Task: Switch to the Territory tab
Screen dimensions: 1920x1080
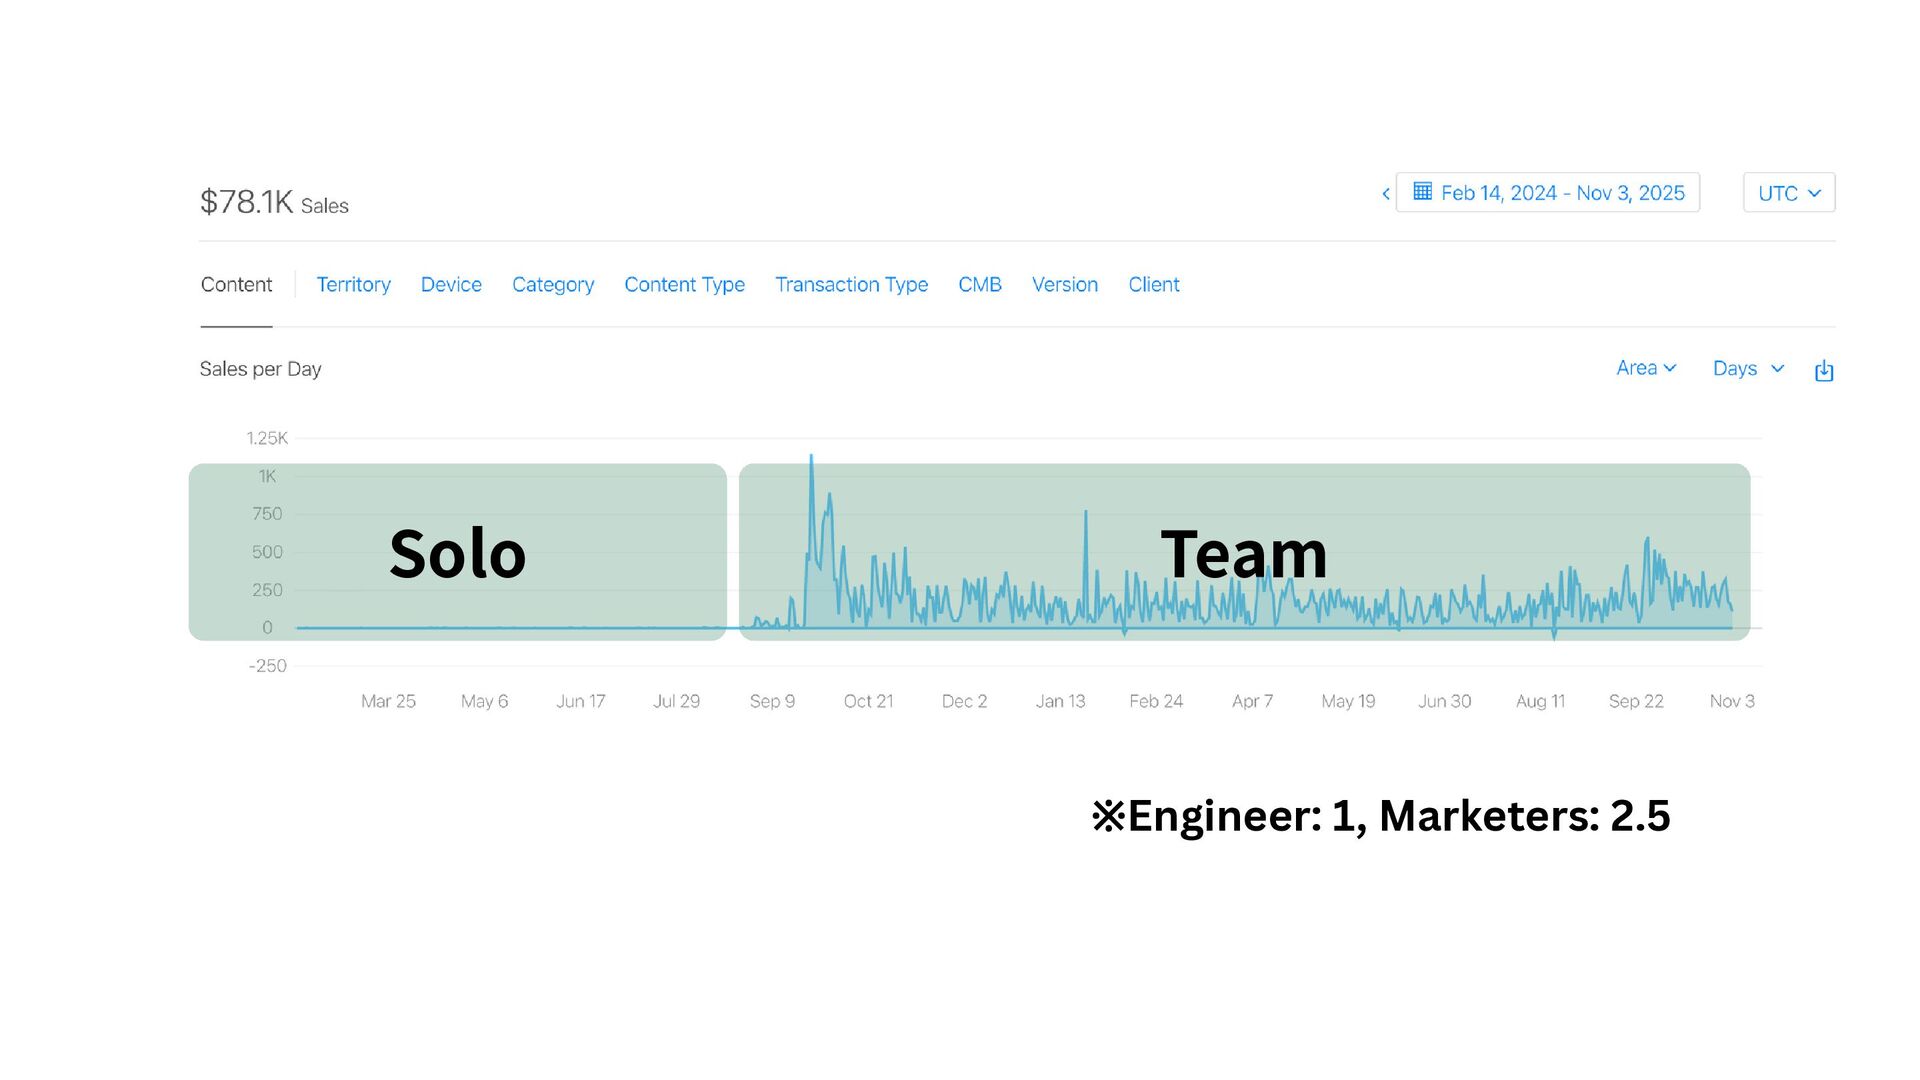Action: (x=353, y=285)
